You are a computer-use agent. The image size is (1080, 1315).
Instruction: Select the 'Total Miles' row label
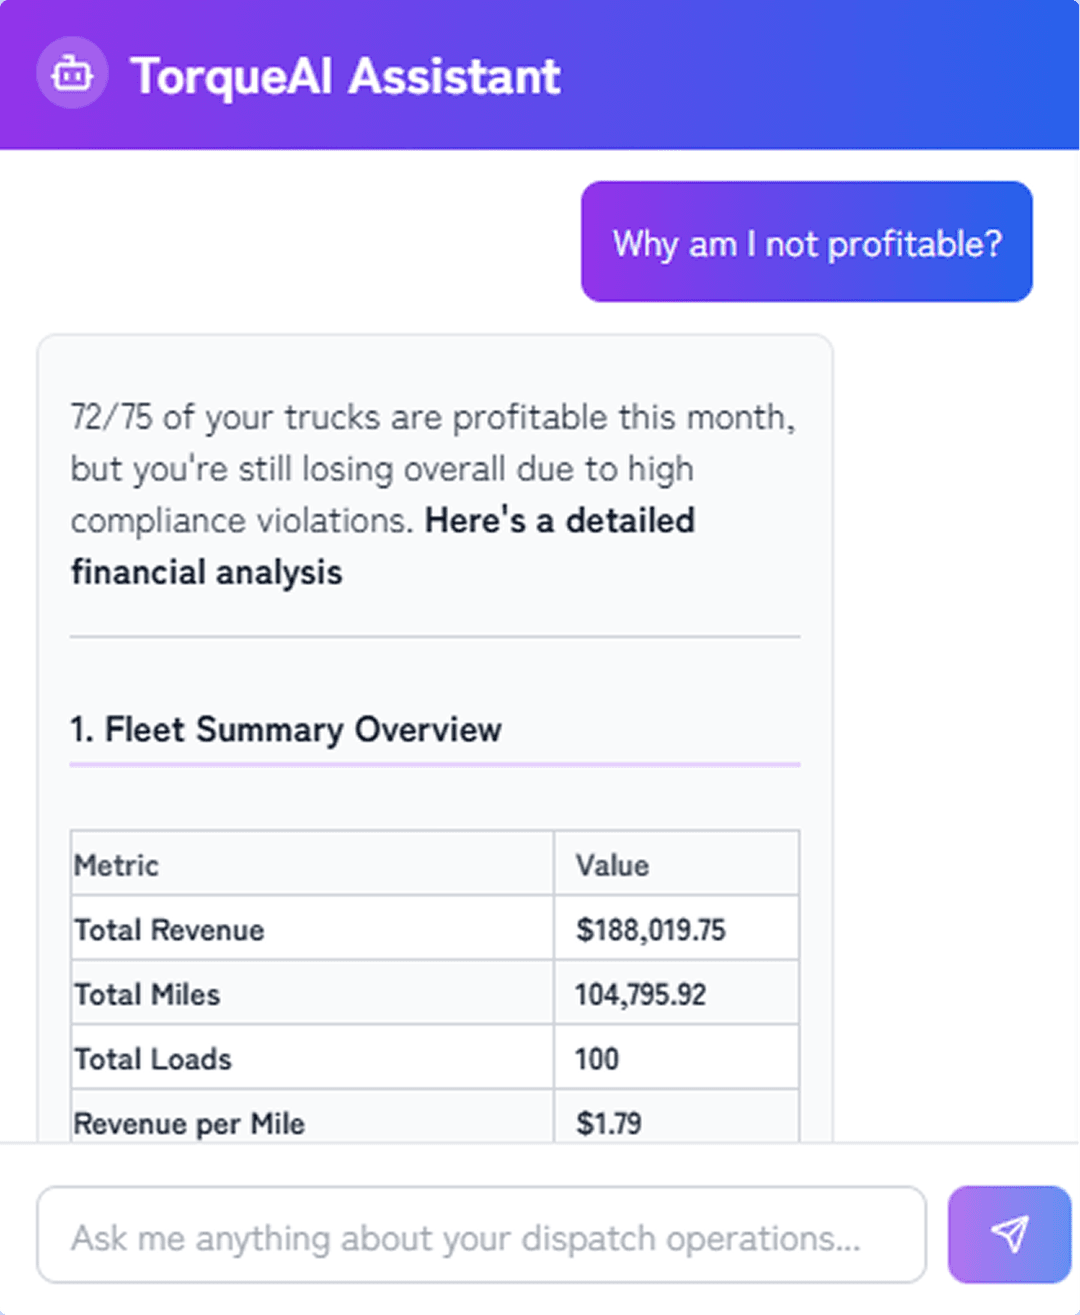(147, 995)
